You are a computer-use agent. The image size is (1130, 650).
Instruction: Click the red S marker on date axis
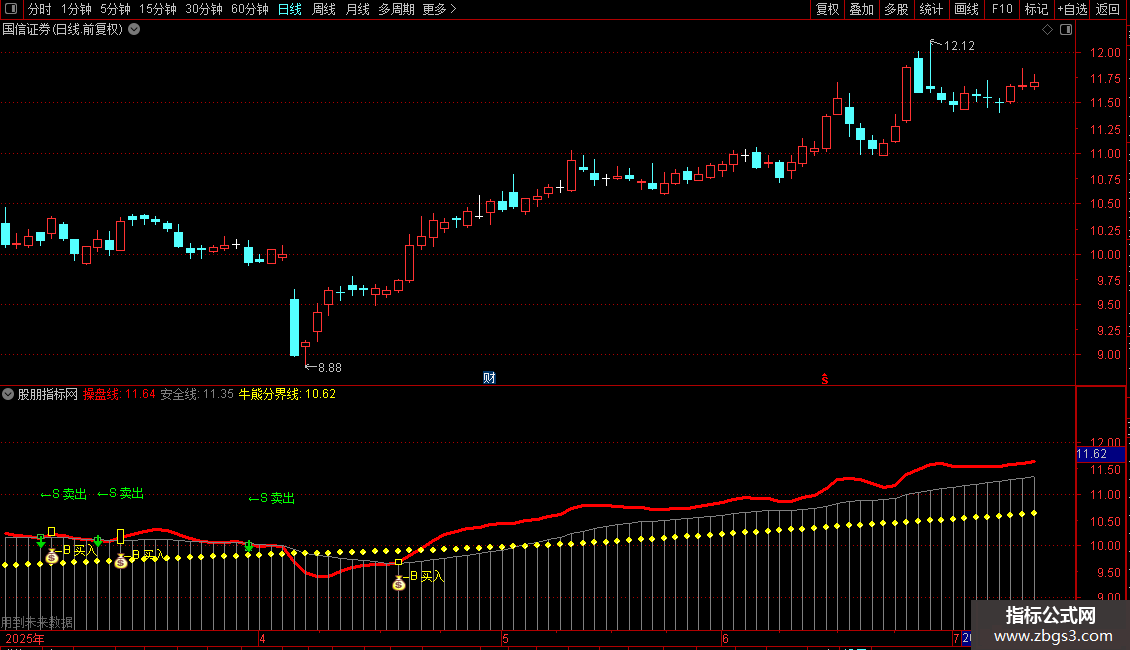(824, 379)
